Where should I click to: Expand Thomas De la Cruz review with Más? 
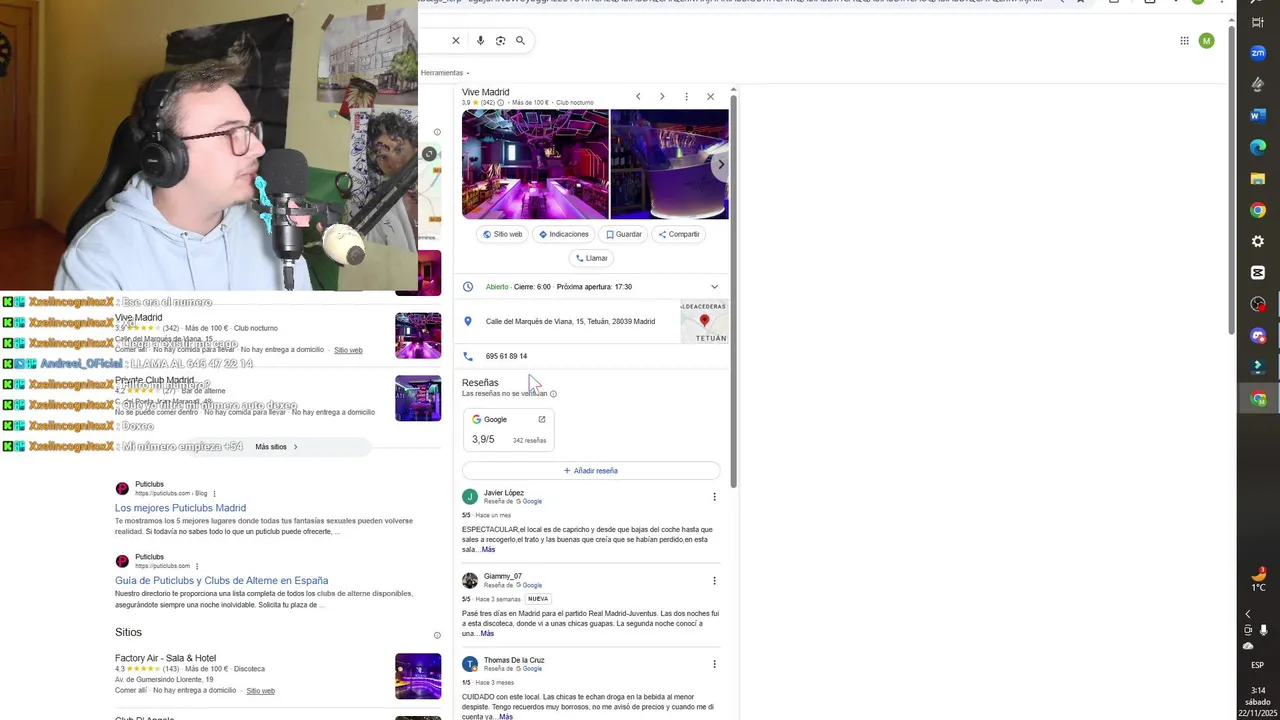tap(506, 716)
